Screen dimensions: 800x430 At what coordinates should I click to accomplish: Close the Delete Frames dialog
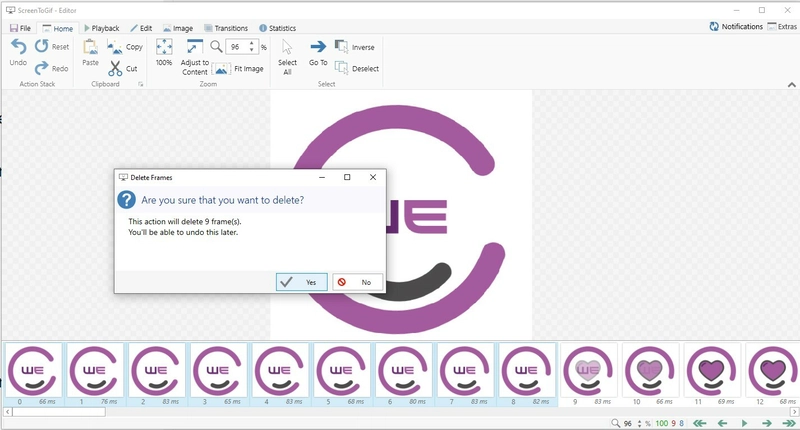coord(373,178)
